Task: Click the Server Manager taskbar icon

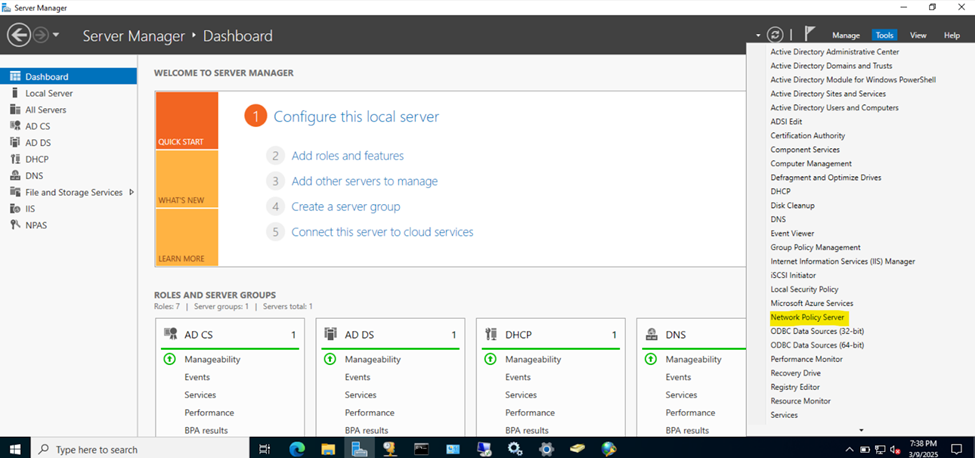Action: 359,449
